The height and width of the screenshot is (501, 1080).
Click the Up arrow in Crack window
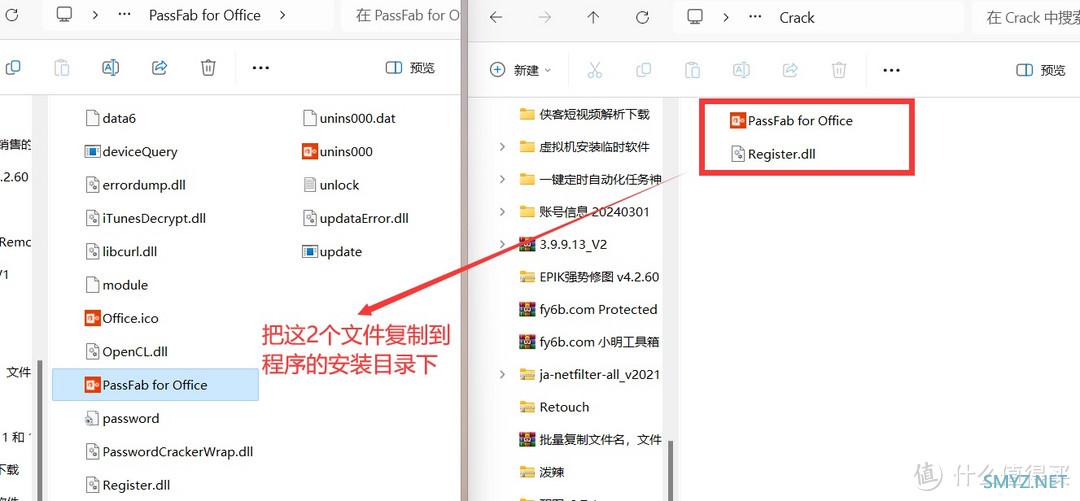point(594,17)
